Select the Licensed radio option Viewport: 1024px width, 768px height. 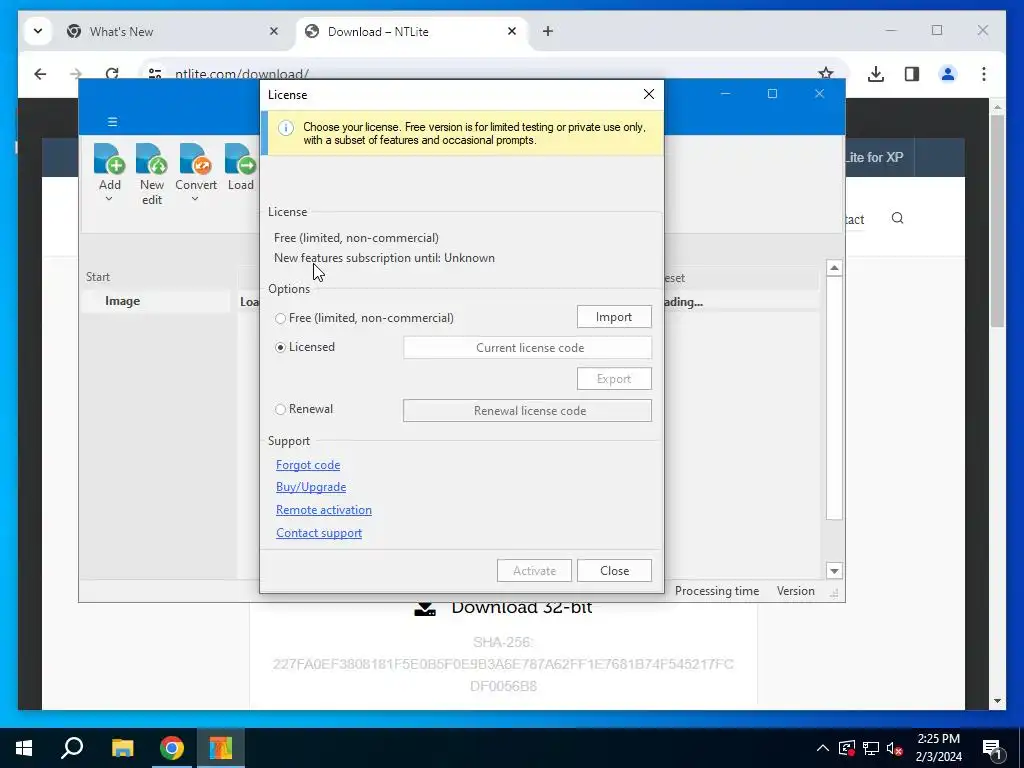[x=280, y=347]
